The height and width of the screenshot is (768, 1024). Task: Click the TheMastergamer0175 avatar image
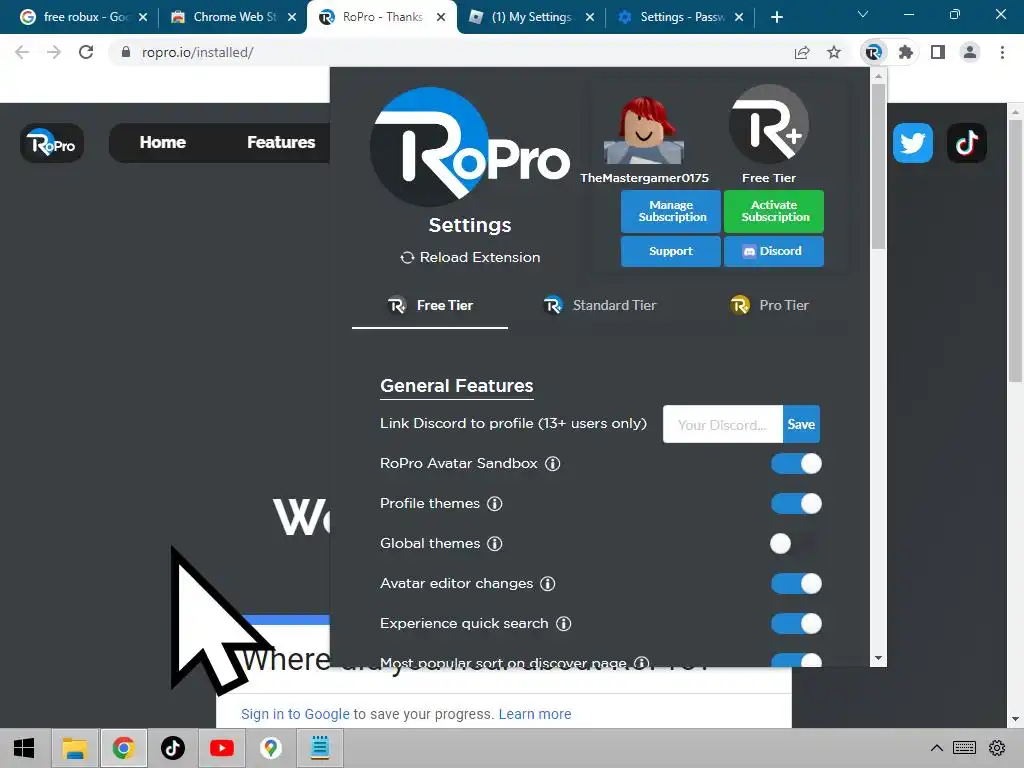644,129
